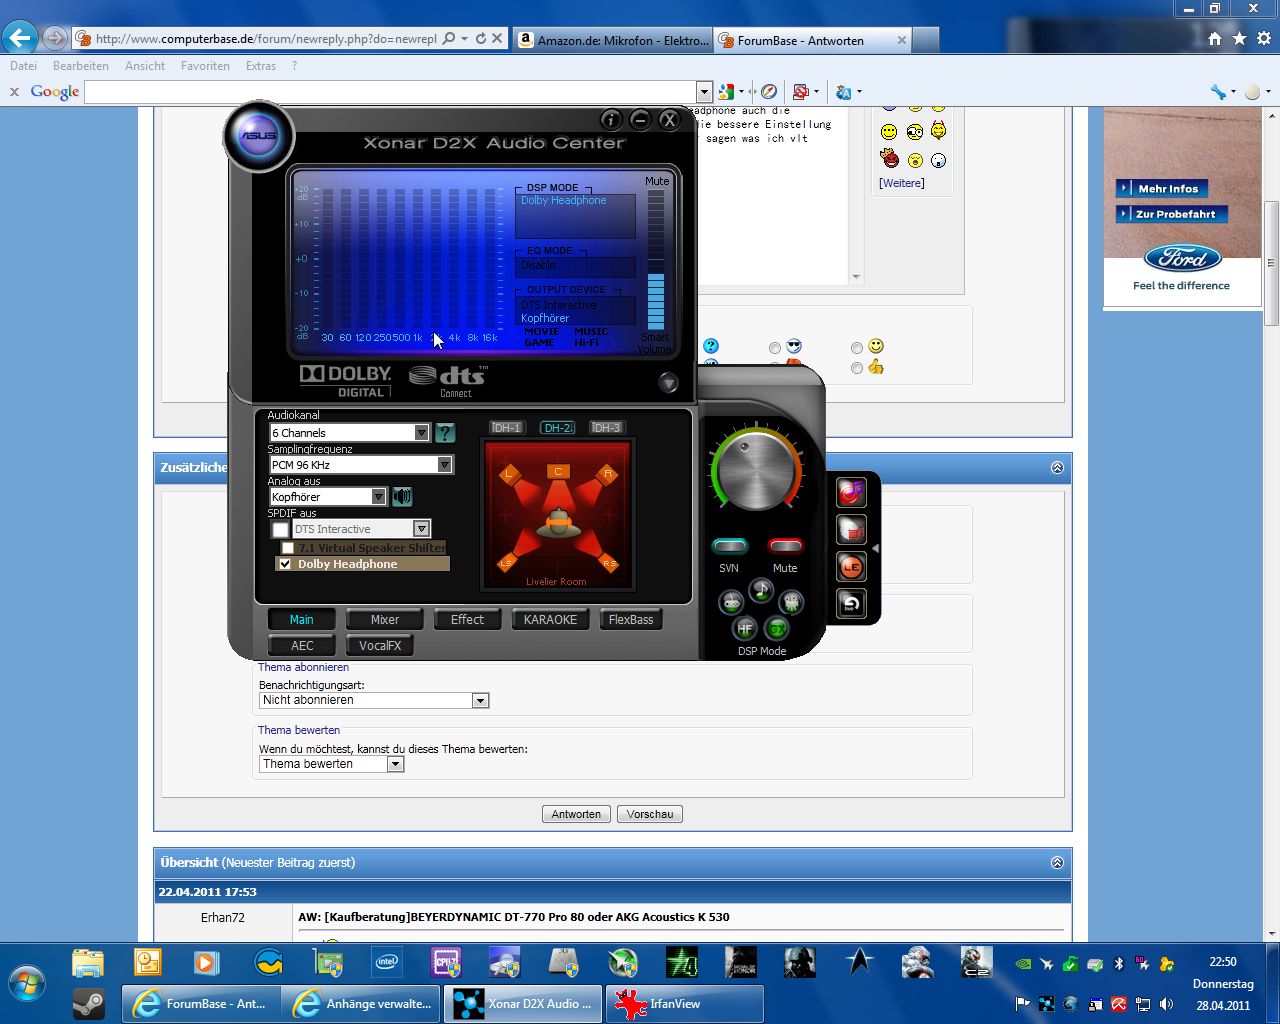Open IE tools gear icon

click(1264, 39)
